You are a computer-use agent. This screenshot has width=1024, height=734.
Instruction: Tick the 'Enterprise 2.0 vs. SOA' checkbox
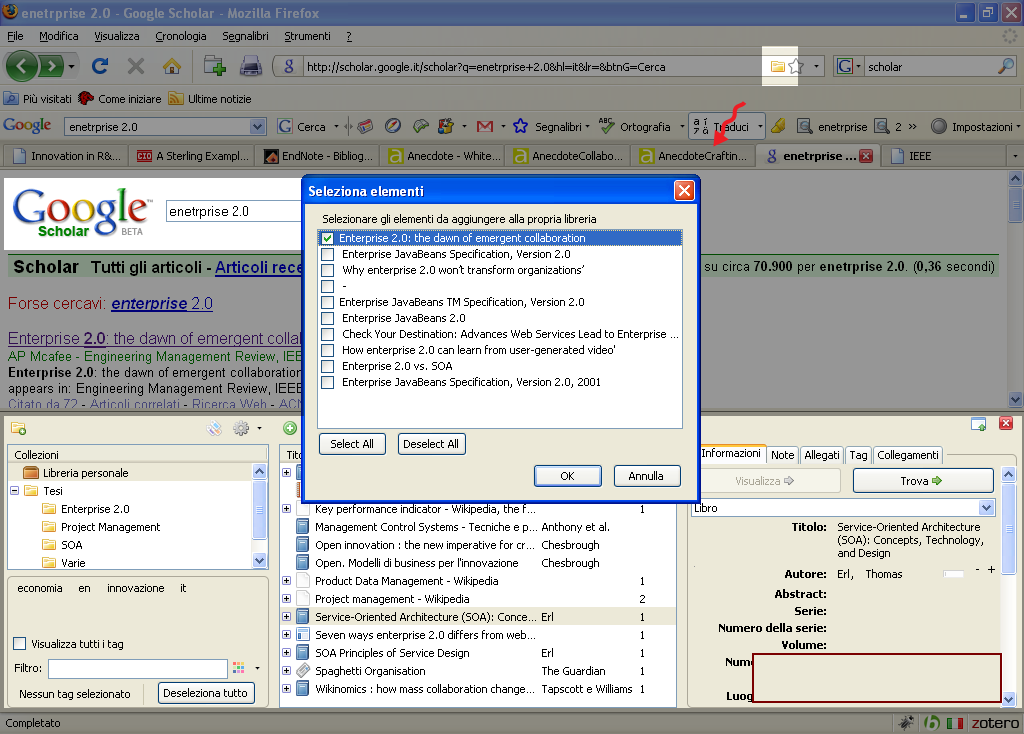(x=327, y=366)
